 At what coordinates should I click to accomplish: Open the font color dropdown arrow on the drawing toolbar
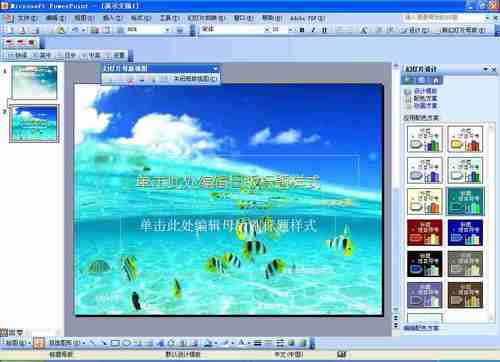pos(249,343)
